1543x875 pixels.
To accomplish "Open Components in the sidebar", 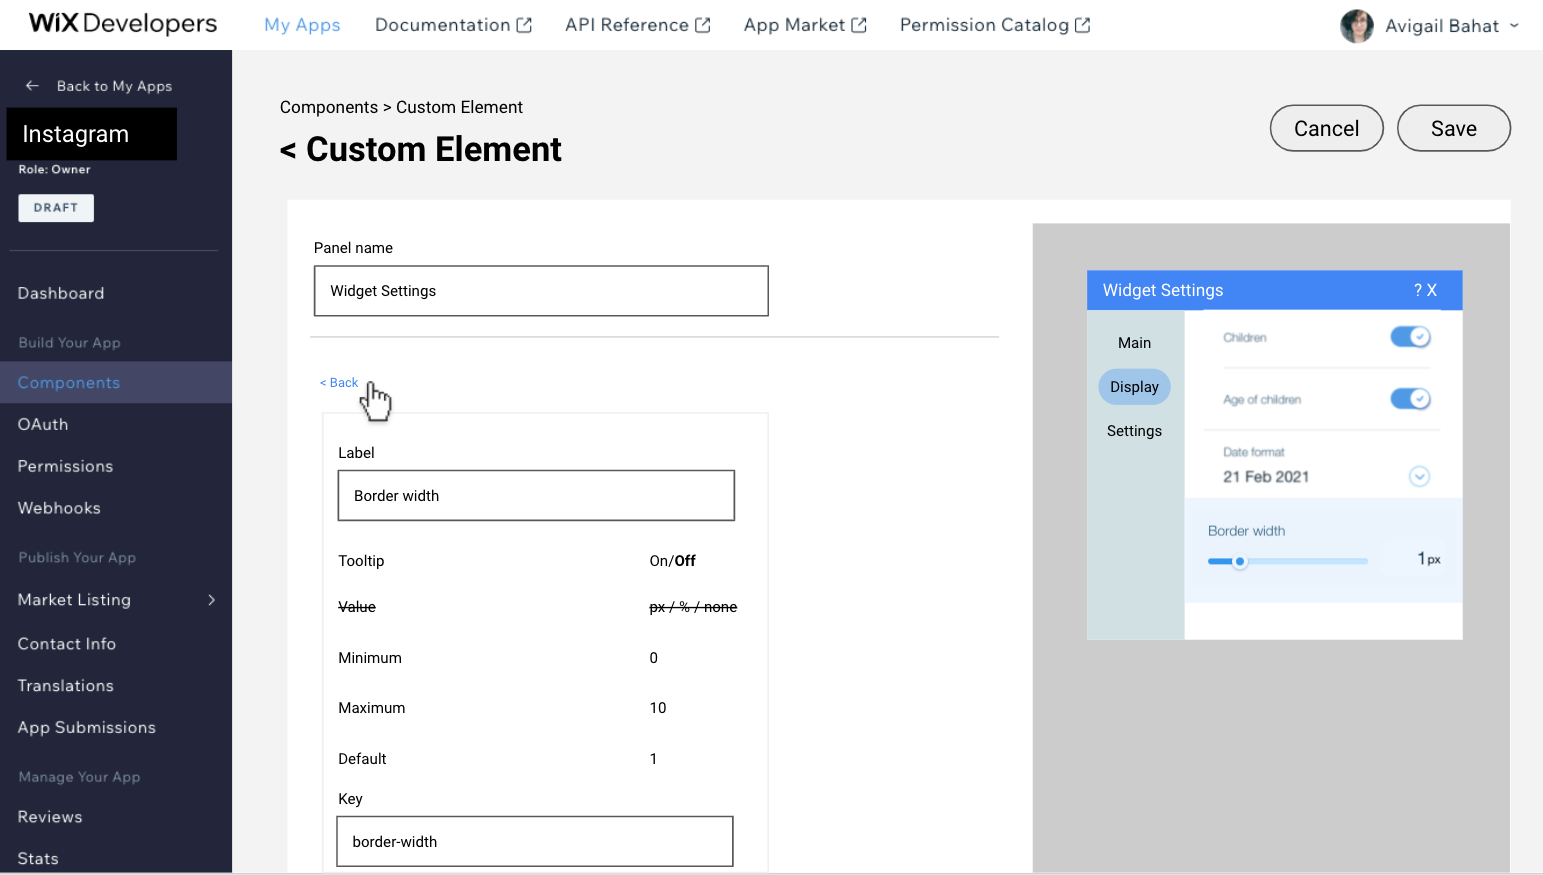I will (x=116, y=382).
